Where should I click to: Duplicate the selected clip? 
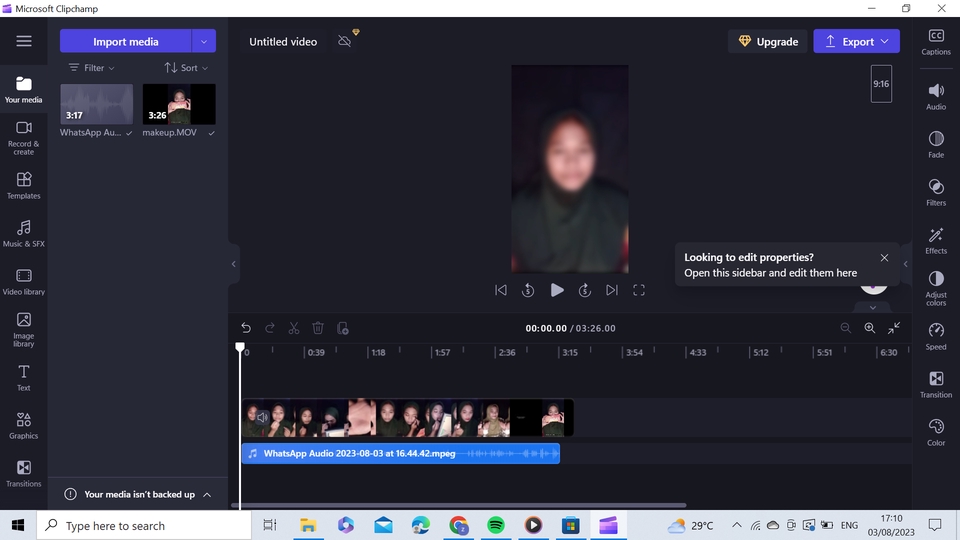[x=343, y=328]
